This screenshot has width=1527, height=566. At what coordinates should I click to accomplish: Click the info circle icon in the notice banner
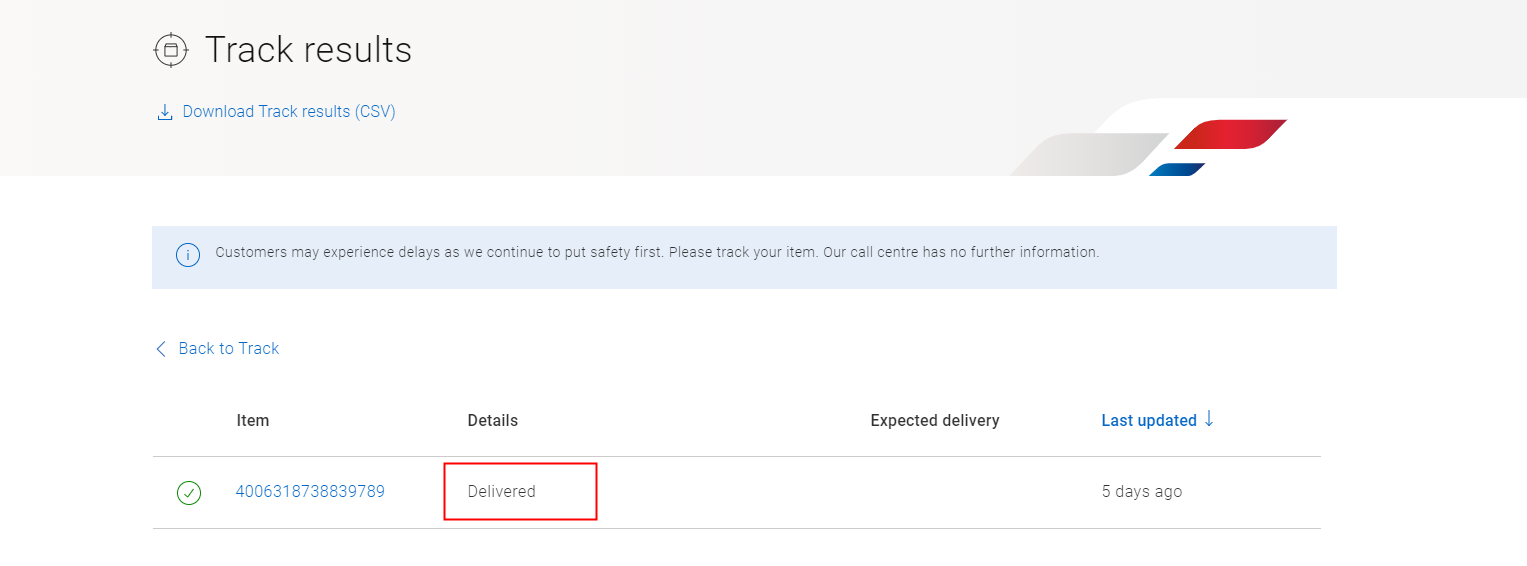[x=188, y=254]
